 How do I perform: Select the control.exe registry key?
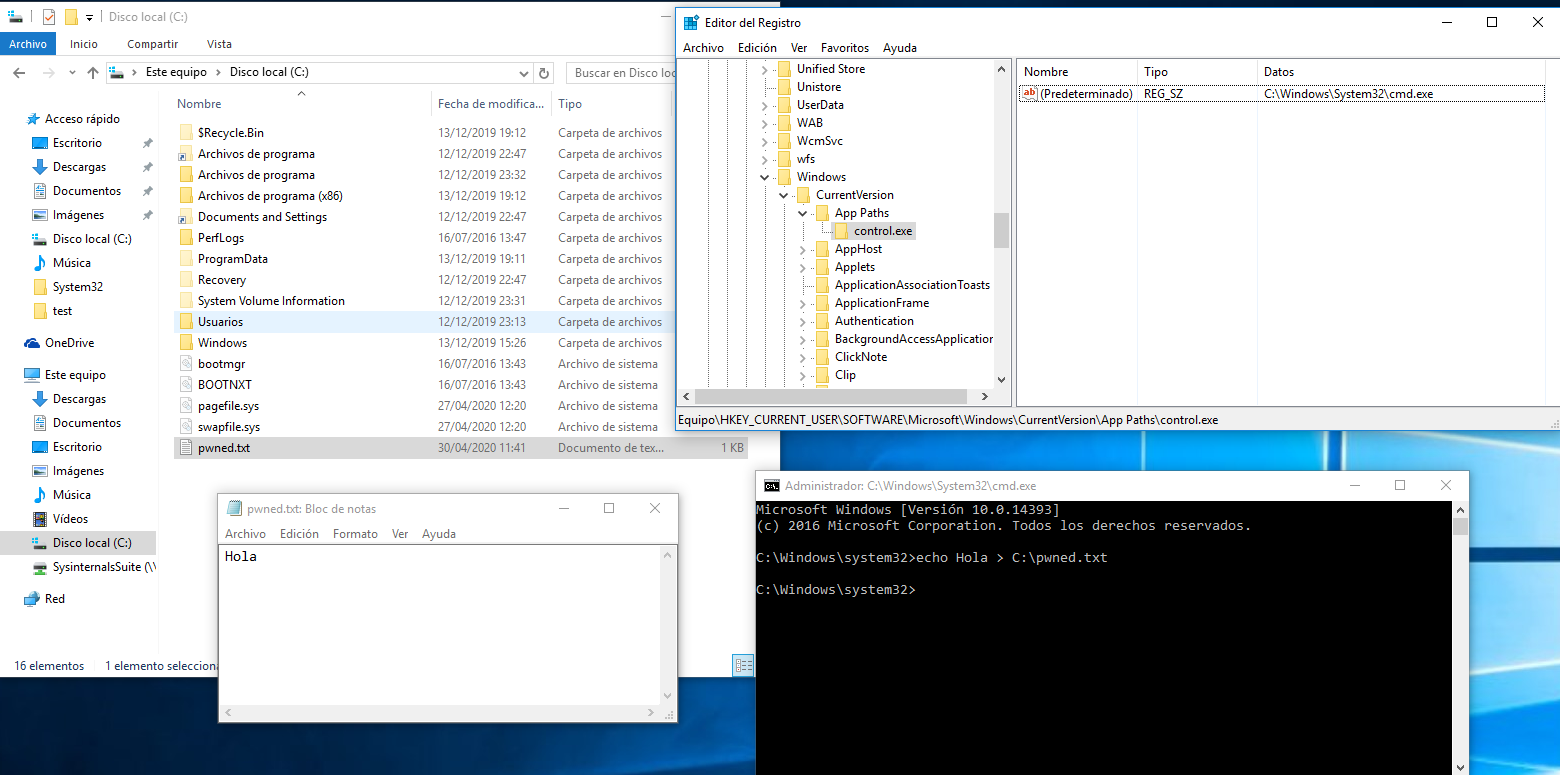pos(883,231)
